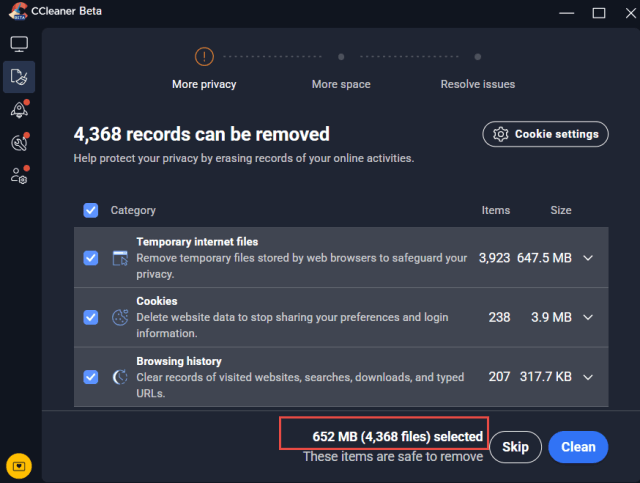640x483 pixels.
Task: Click the CCleaner Beta logo icon
Action: (18, 11)
